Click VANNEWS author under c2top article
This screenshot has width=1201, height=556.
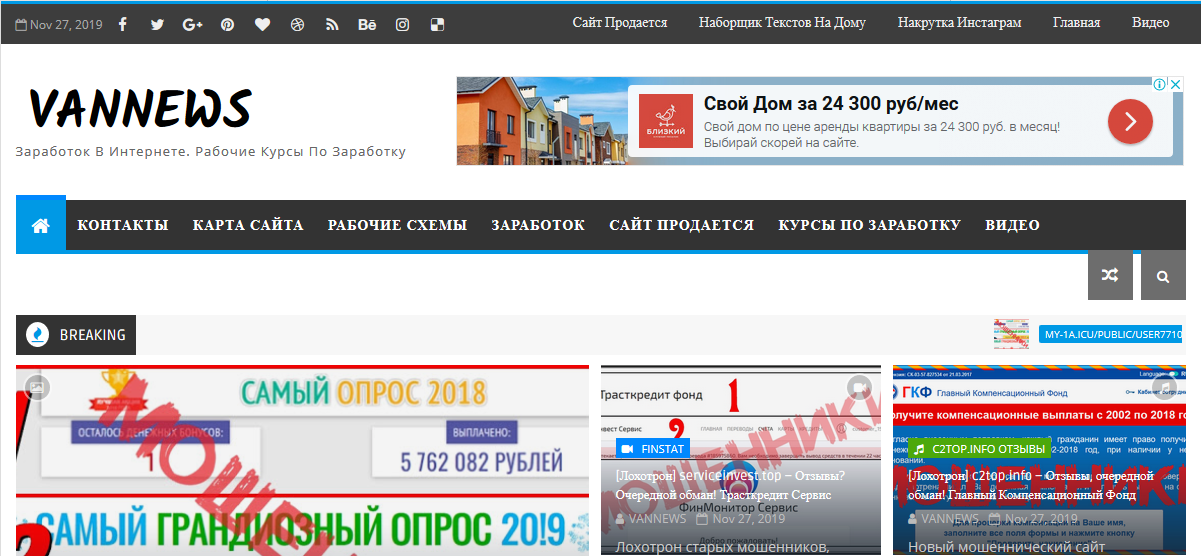[943, 519]
